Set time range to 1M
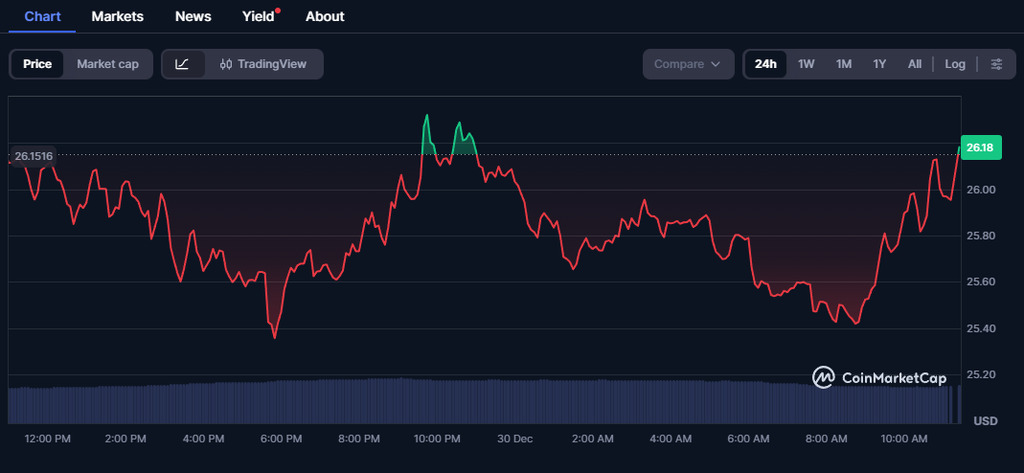 tap(843, 64)
